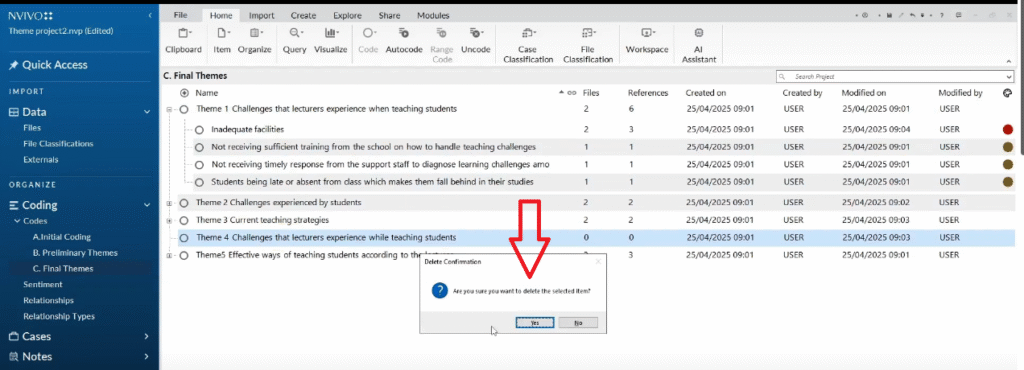Switch to the Share ribbon tab
The width and height of the screenshot is (1024, 370).
[389, 16]
